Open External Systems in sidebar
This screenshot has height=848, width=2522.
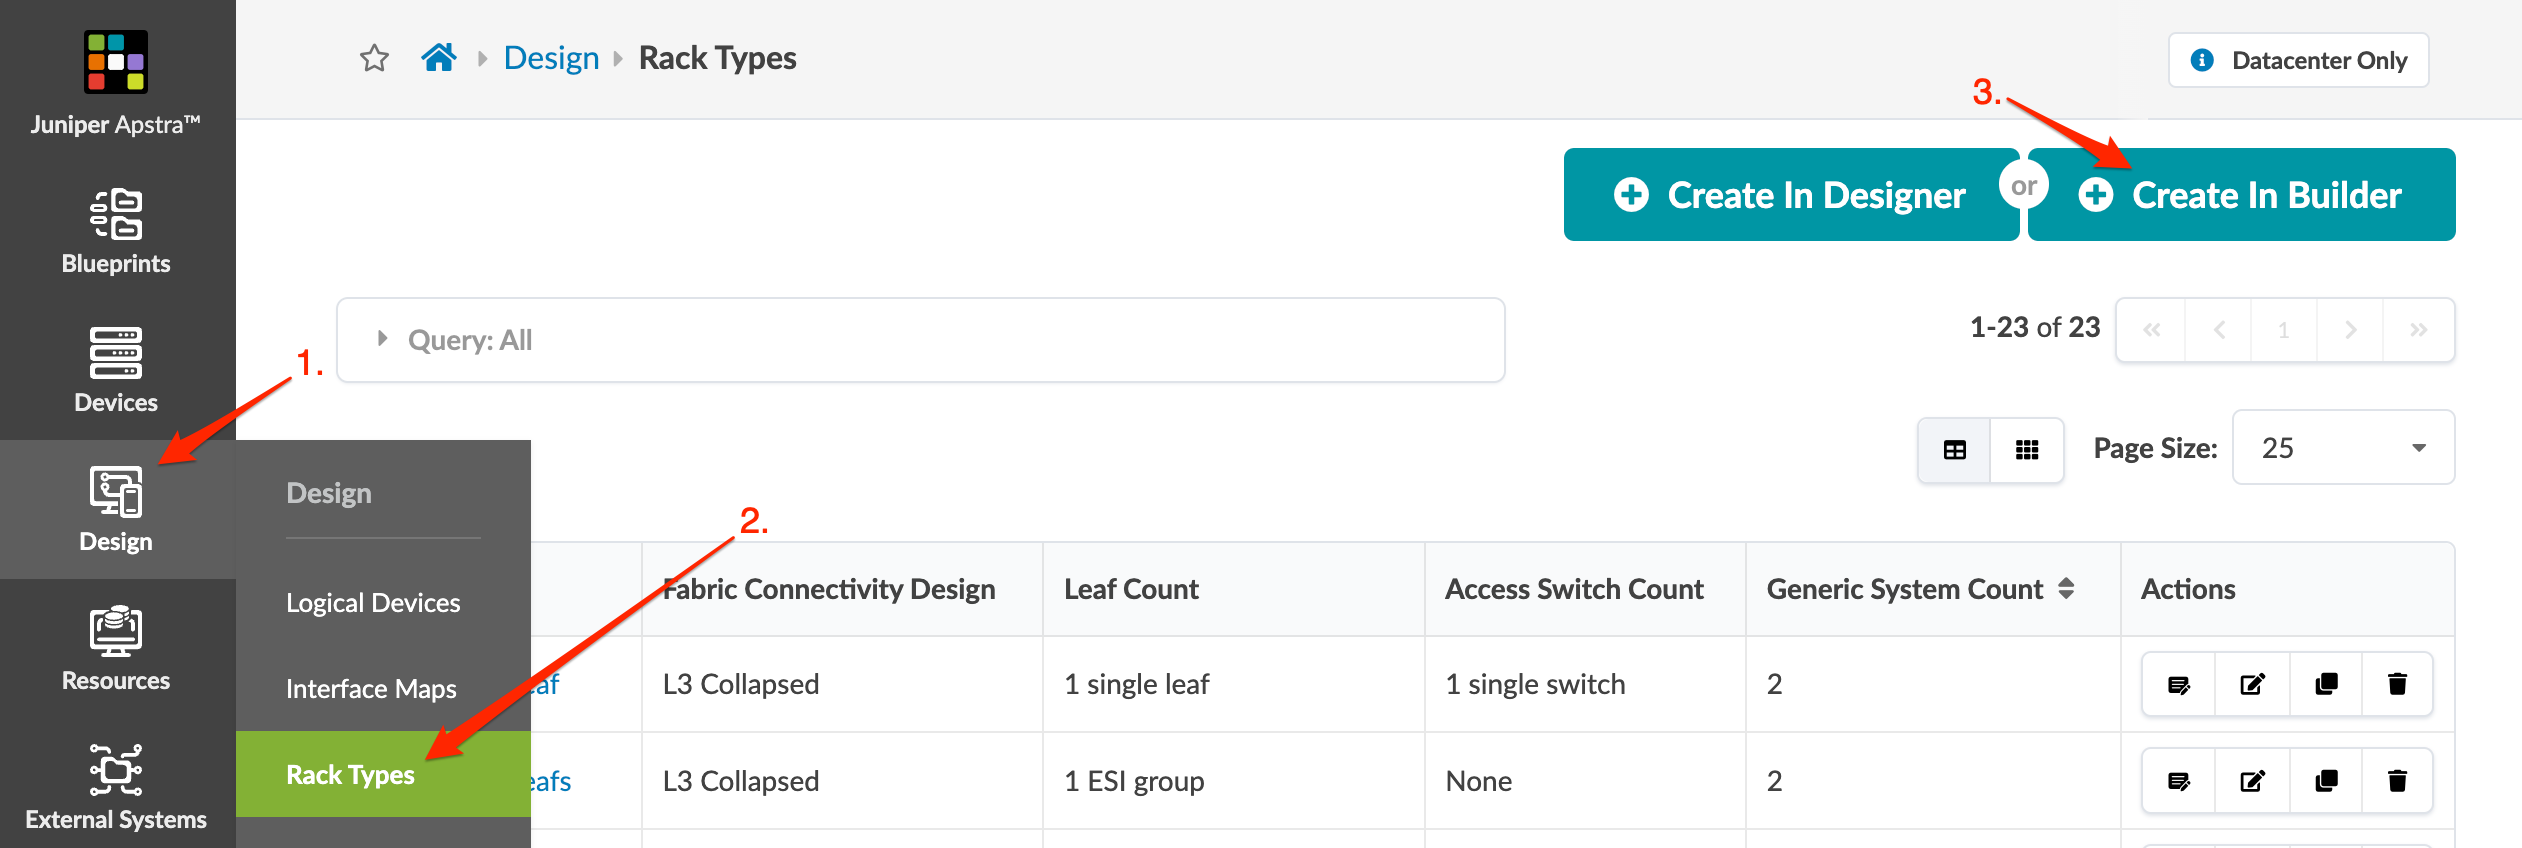click(x=116, y=788)
